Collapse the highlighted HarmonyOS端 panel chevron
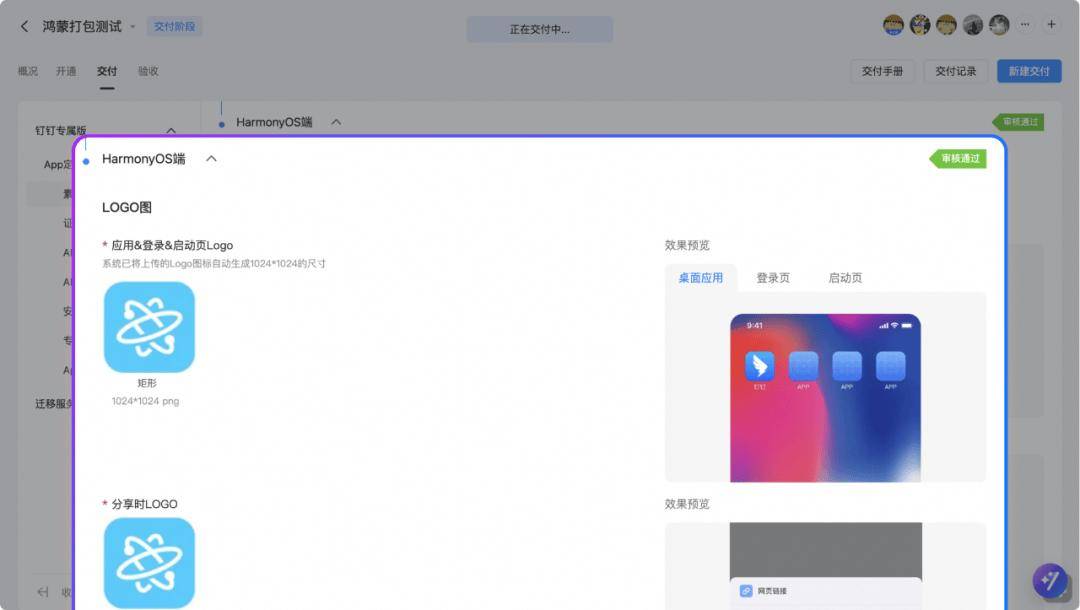 211,158
